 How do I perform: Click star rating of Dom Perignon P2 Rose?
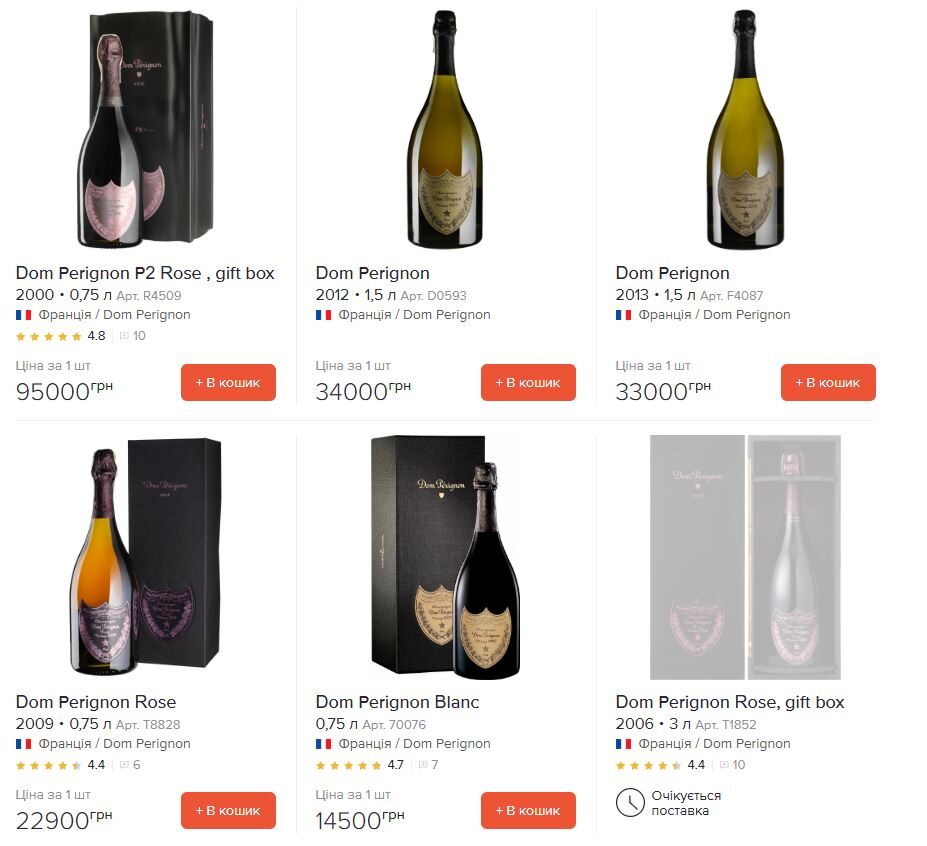[49, 336]
